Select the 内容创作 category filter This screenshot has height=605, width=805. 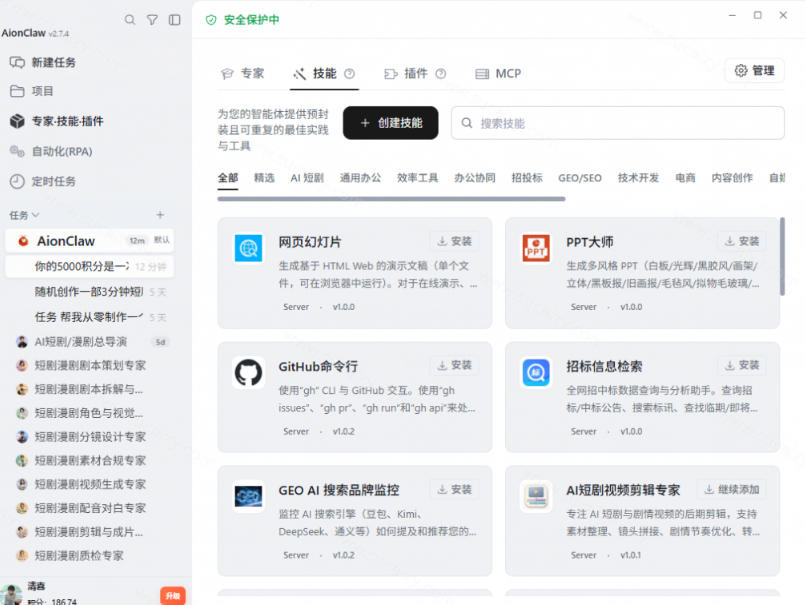732,178
